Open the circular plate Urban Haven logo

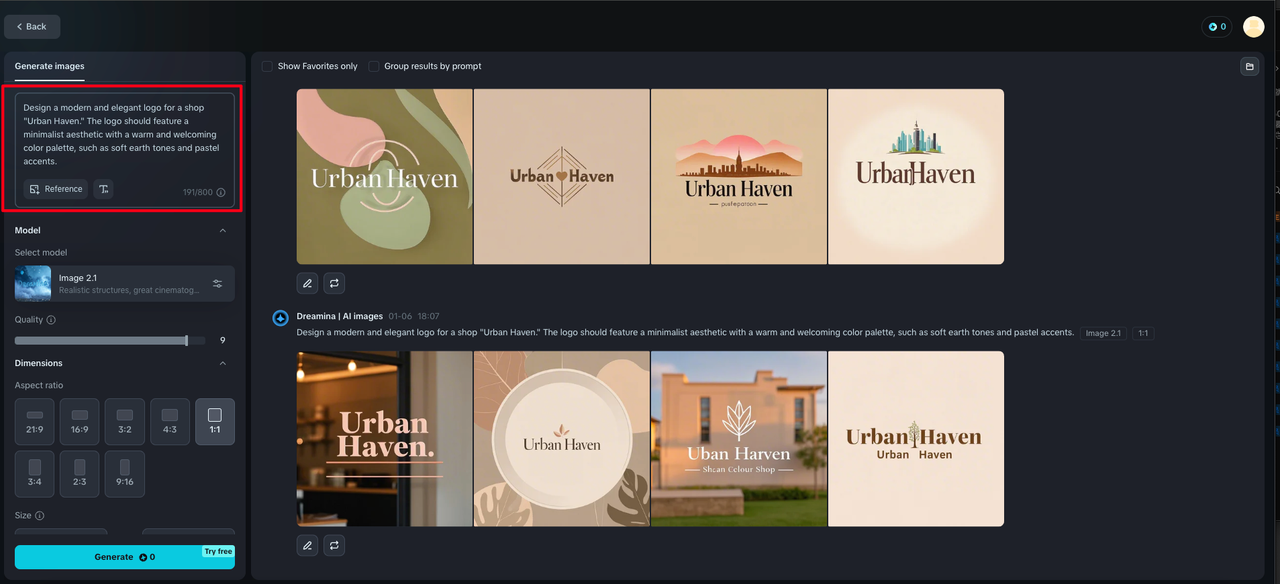click(x=562, y=439)
